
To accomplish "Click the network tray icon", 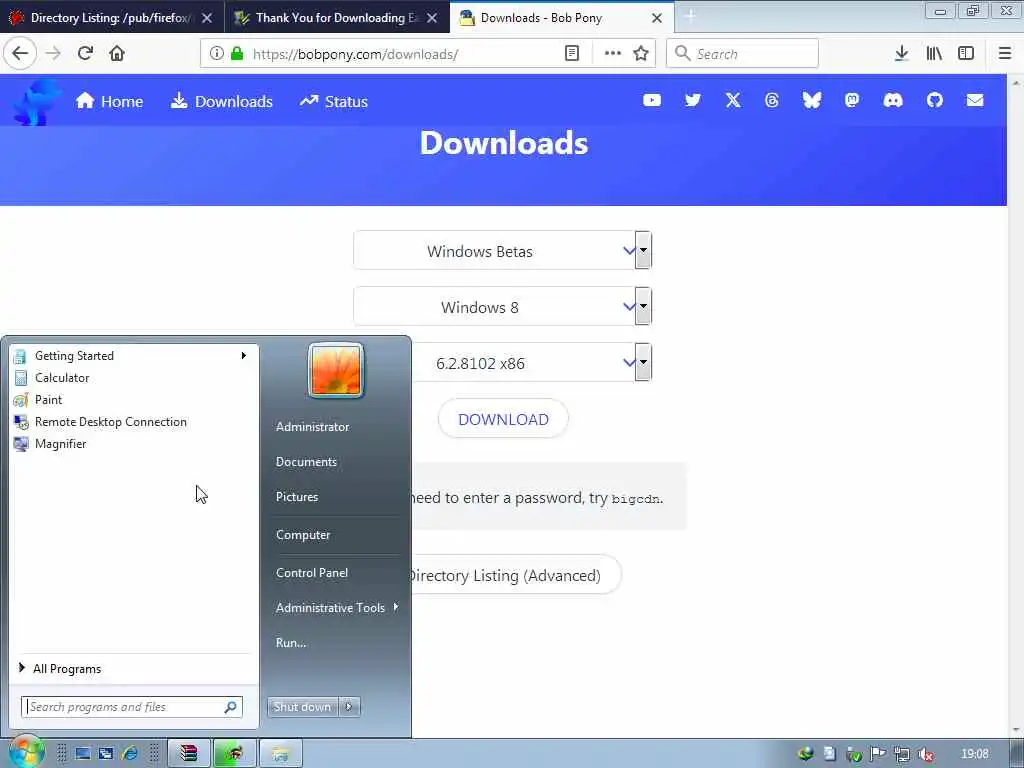I will [x=902, y=754].
